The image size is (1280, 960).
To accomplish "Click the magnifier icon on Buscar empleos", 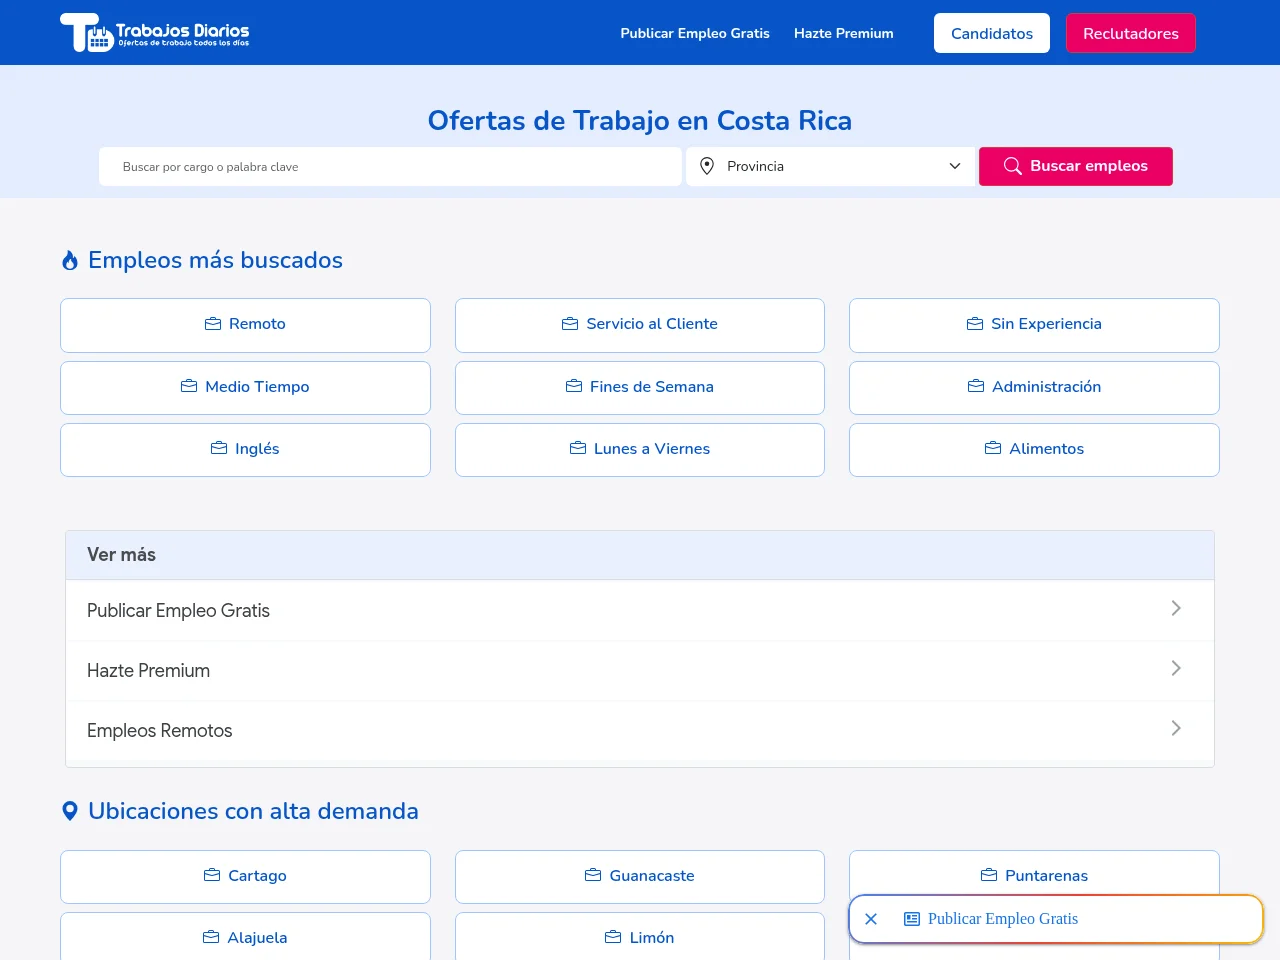I will [1013, 166].
